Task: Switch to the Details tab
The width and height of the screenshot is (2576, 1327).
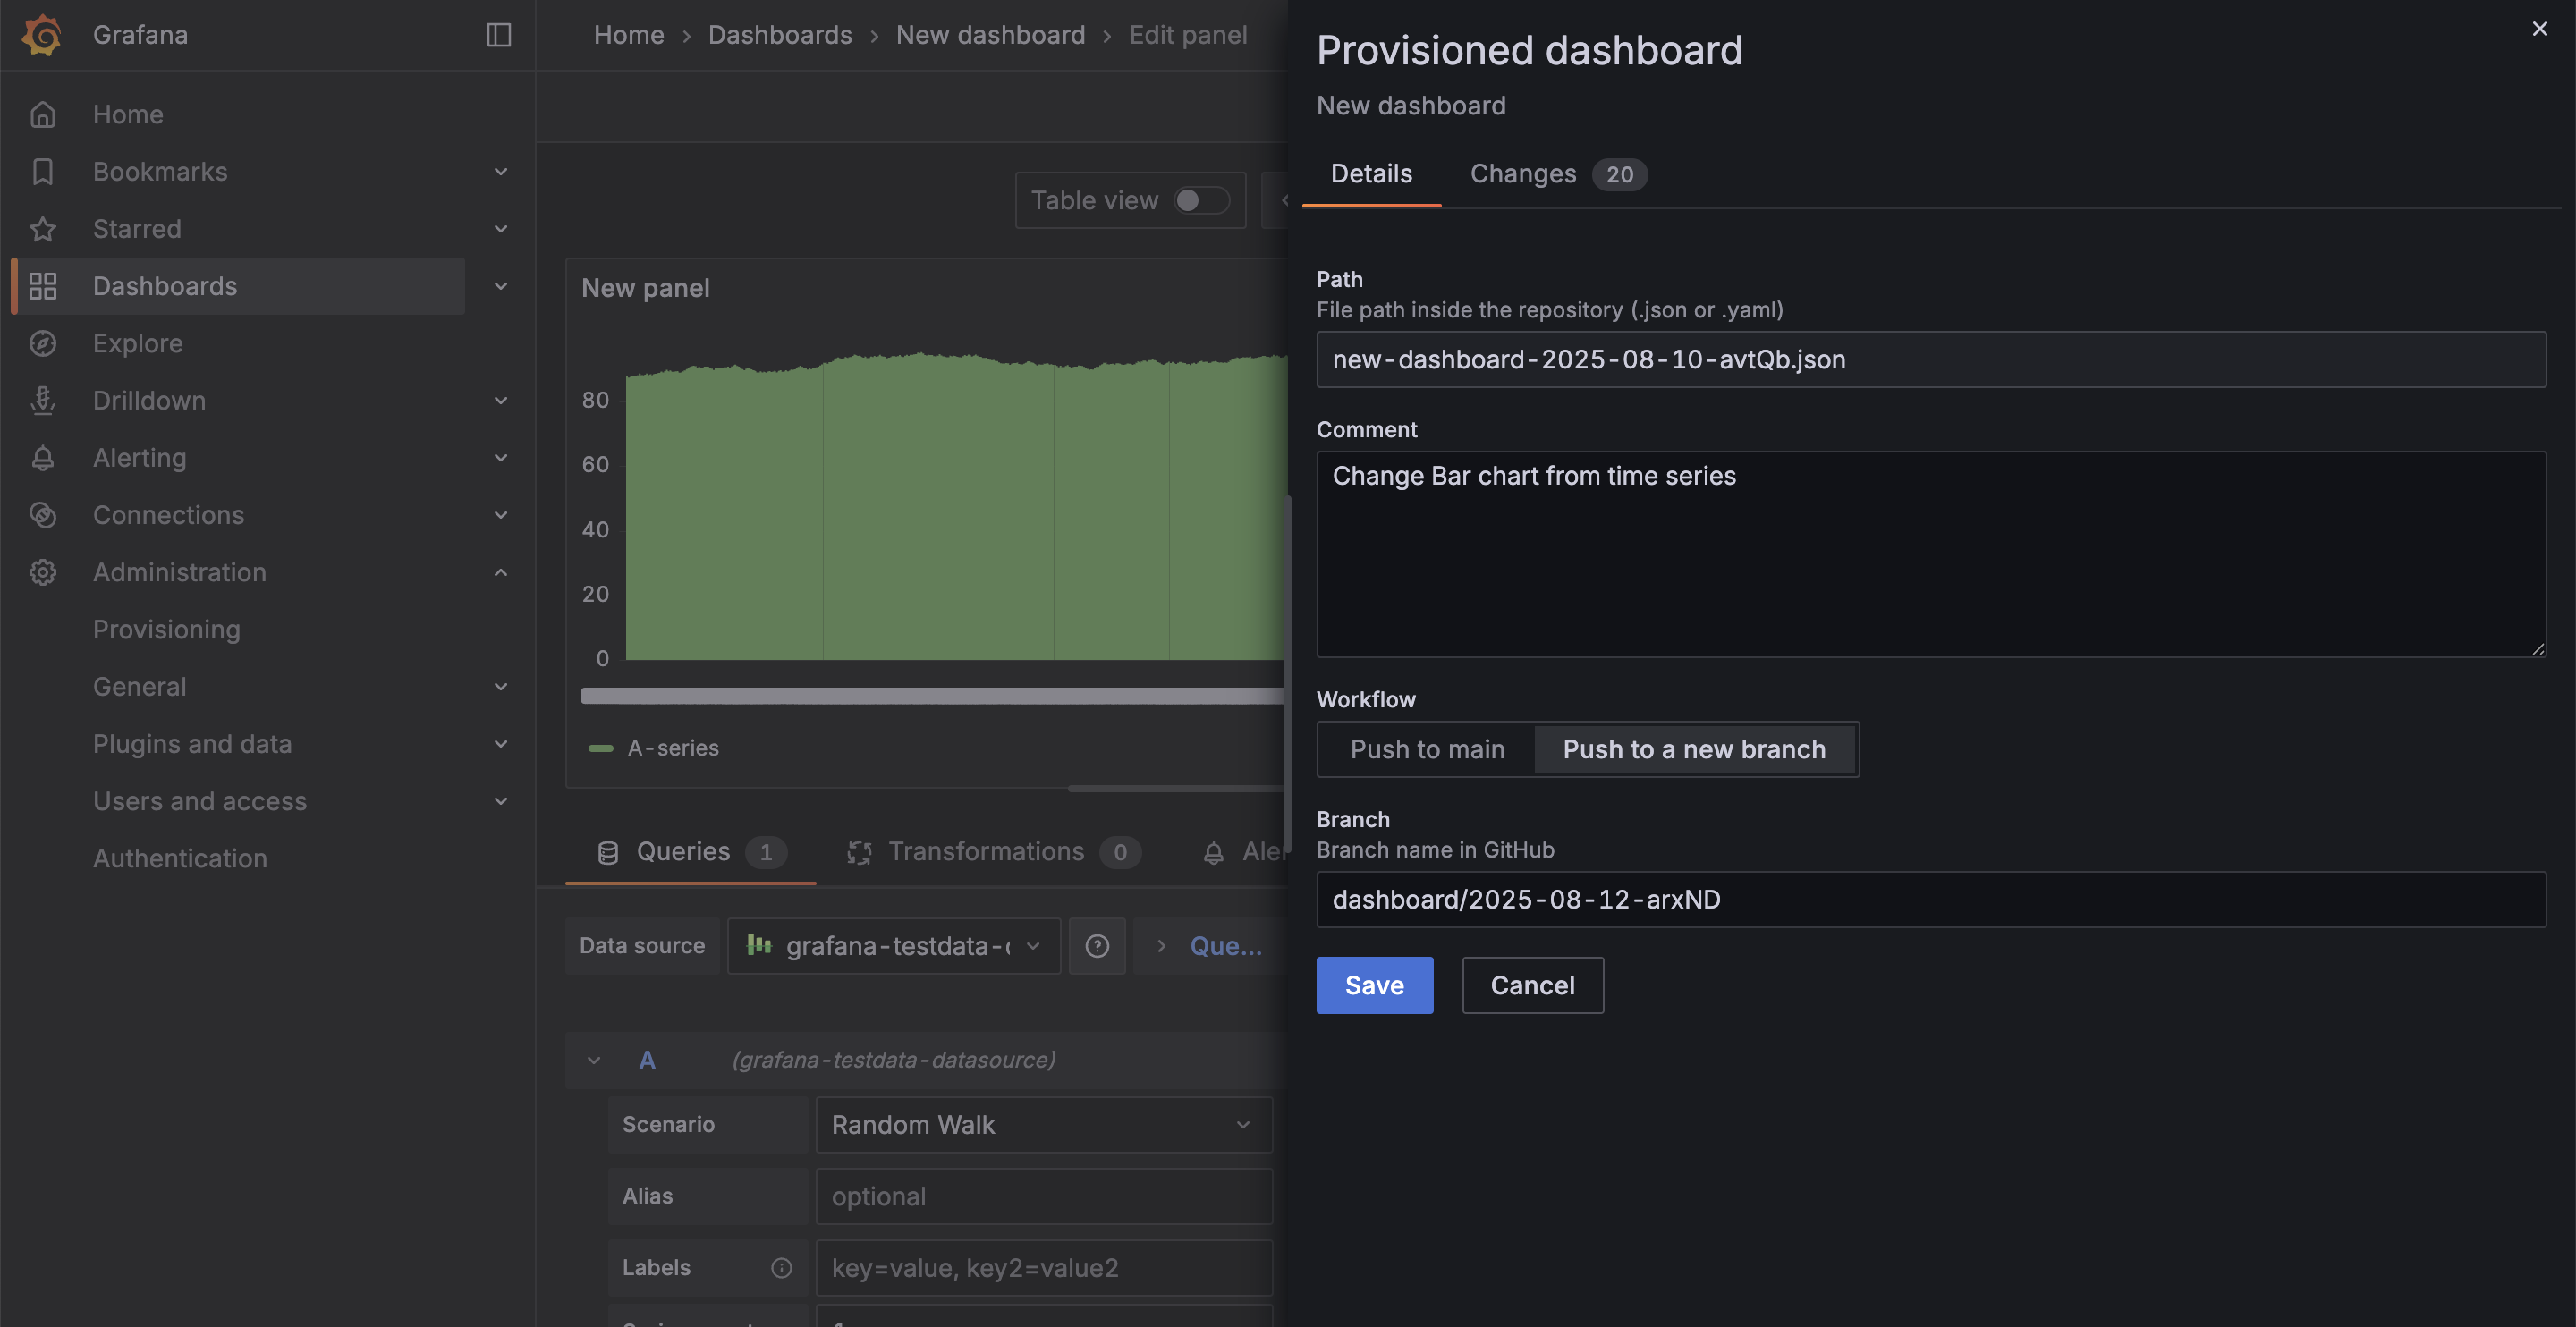Action: pyautogui.click(x=1371, y=174)
